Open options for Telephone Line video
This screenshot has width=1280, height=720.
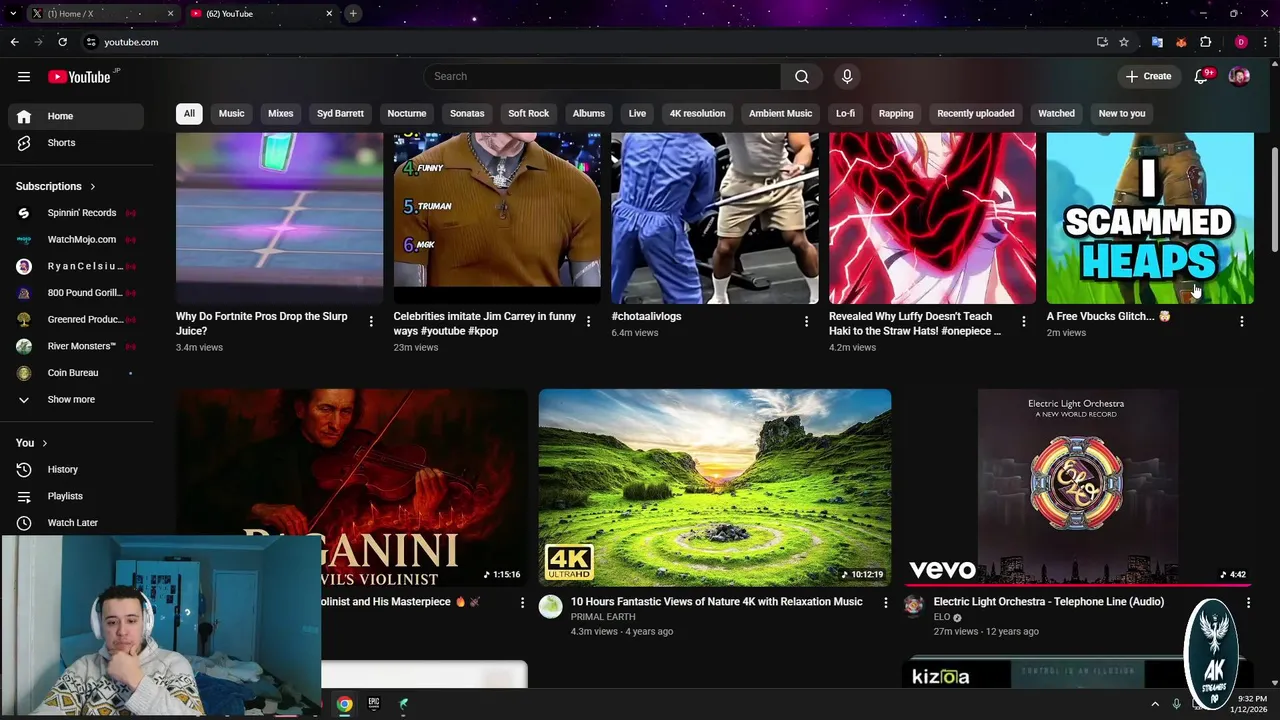click(1248, 603)
